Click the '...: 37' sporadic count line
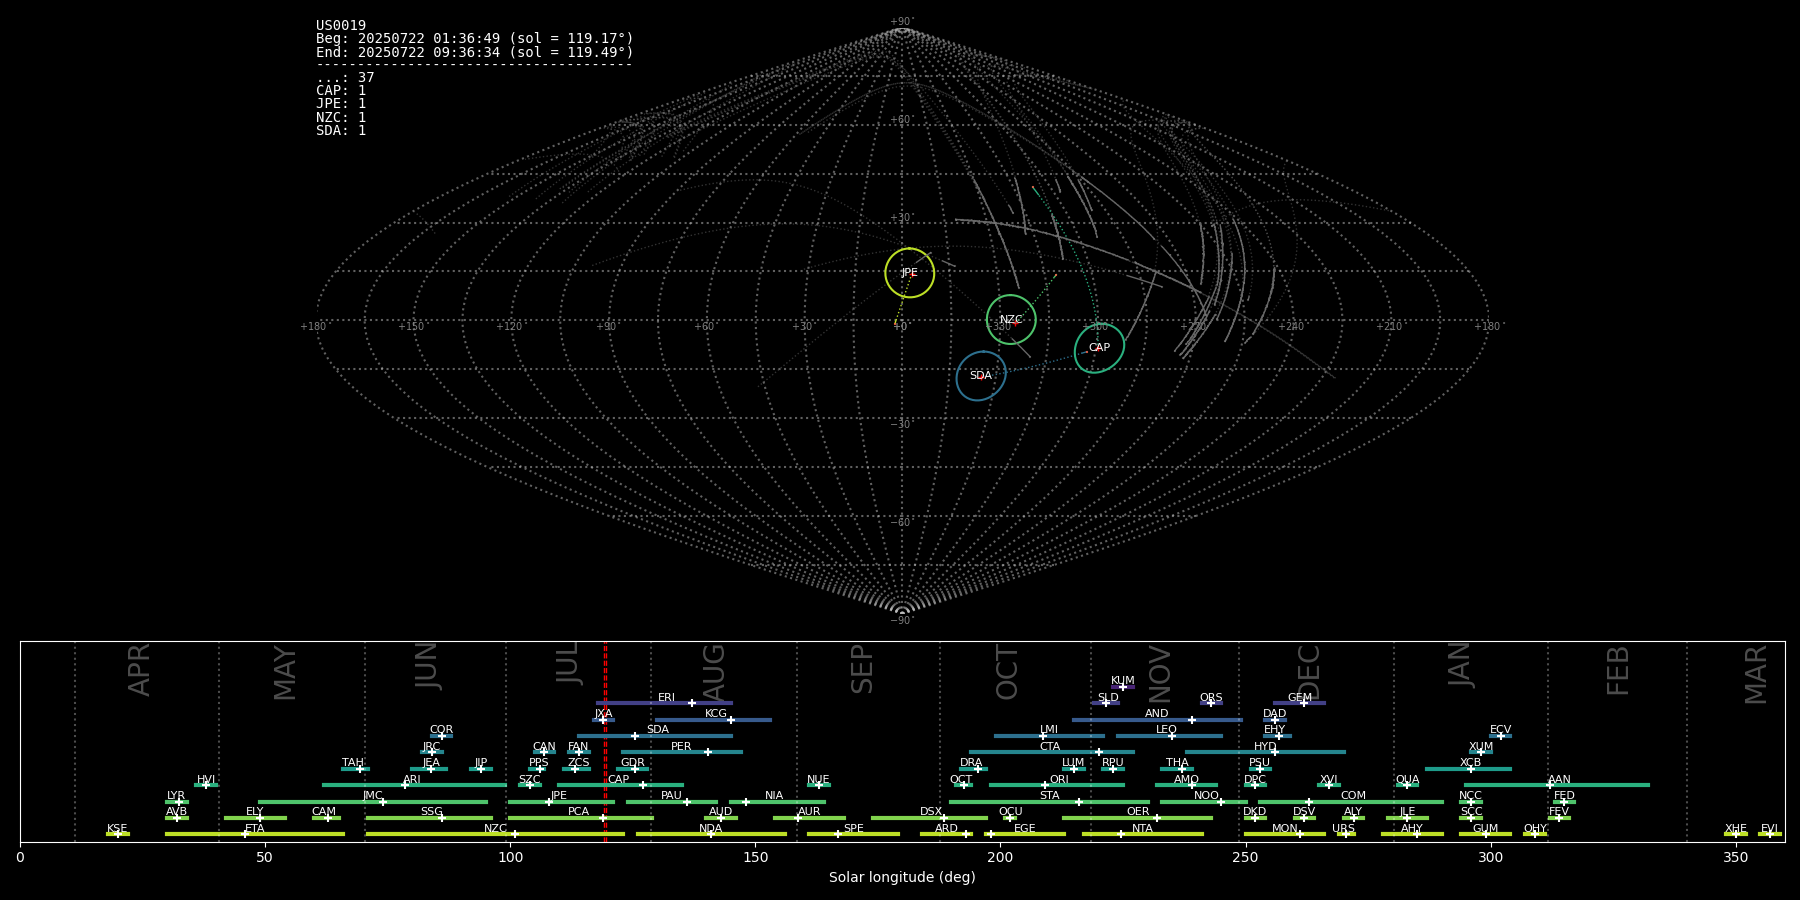 345,78
